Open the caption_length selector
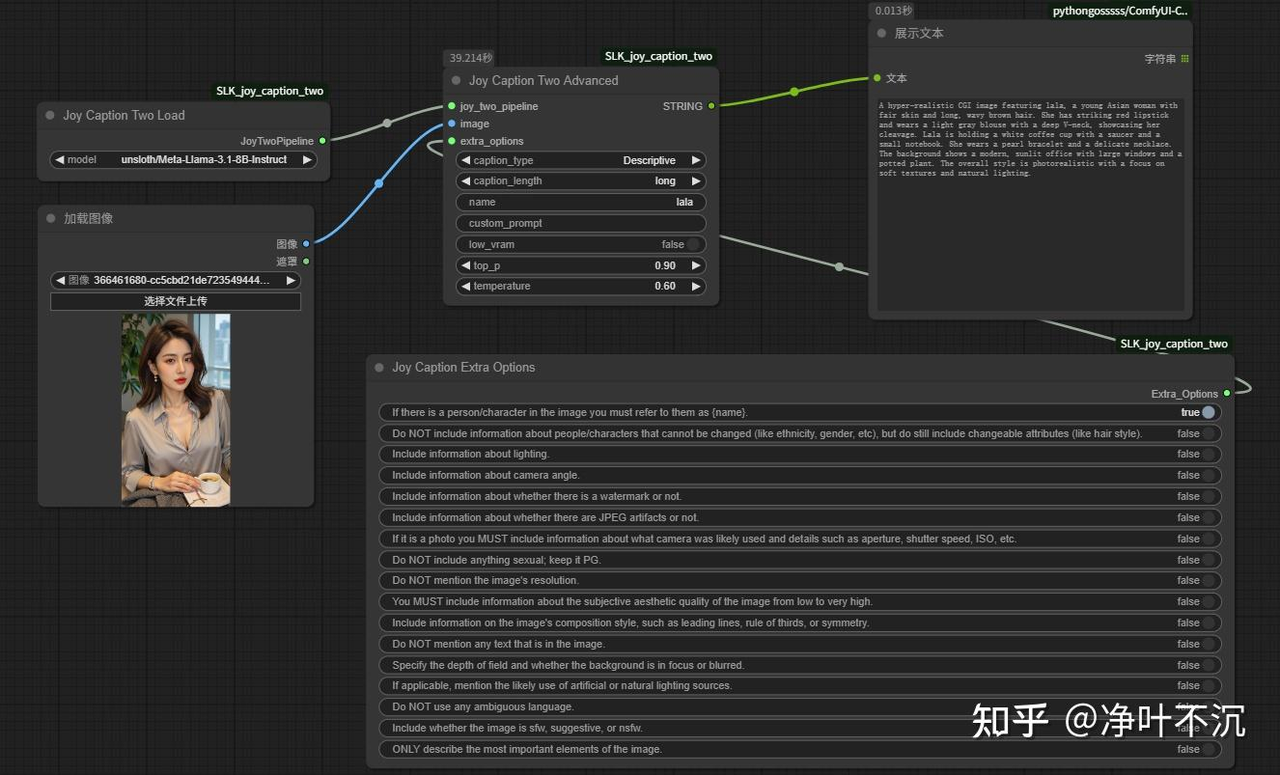The height and width of the screenshot is (775, 1280). click(580, 181)
